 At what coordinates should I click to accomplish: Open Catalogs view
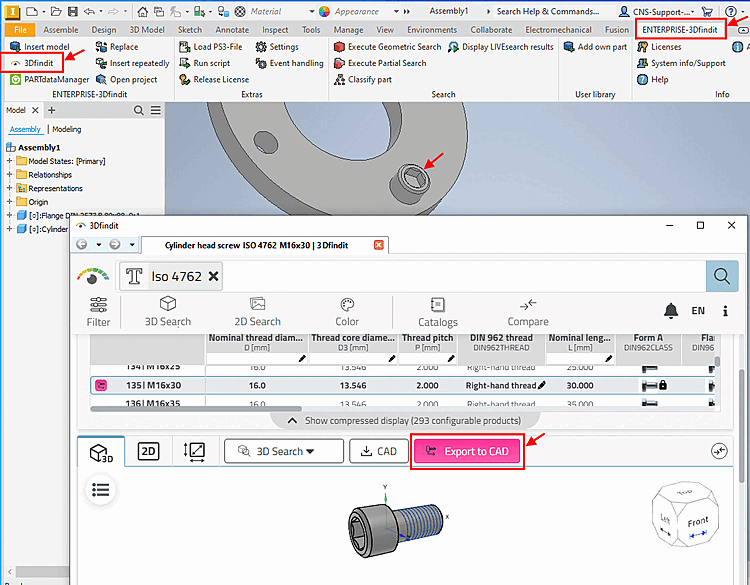point(438,312)
